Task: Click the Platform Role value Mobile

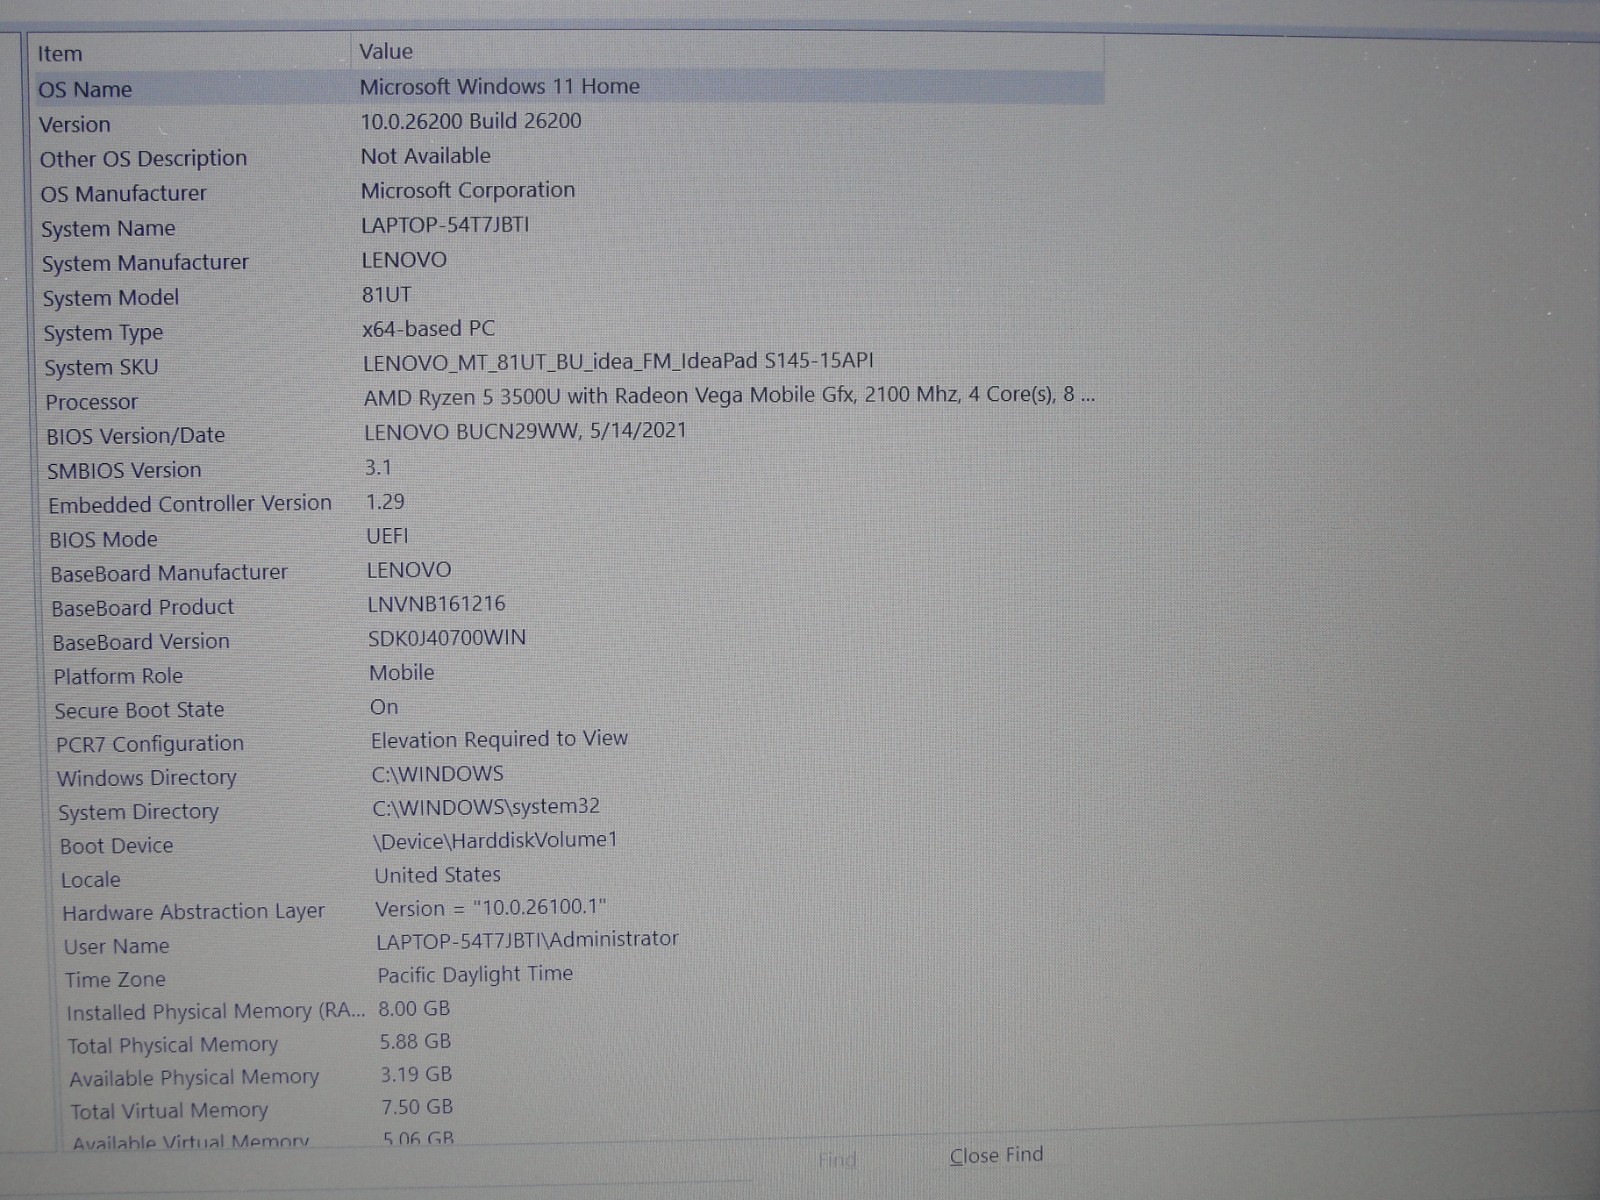Action: (x=402, y=673)
